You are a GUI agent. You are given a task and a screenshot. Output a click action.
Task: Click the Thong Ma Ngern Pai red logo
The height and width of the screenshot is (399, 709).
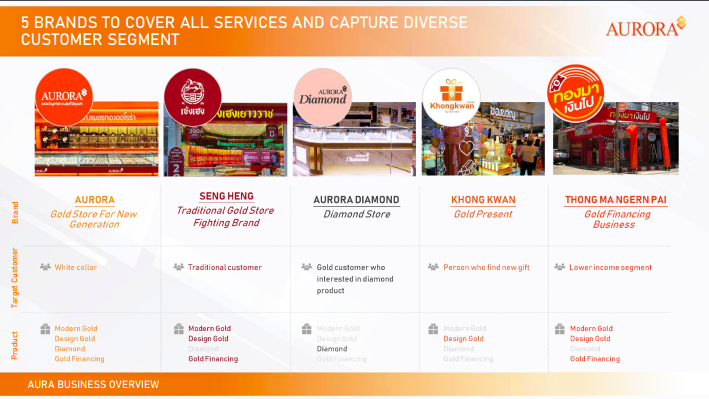pyautogui.click(x=576, y=94)
